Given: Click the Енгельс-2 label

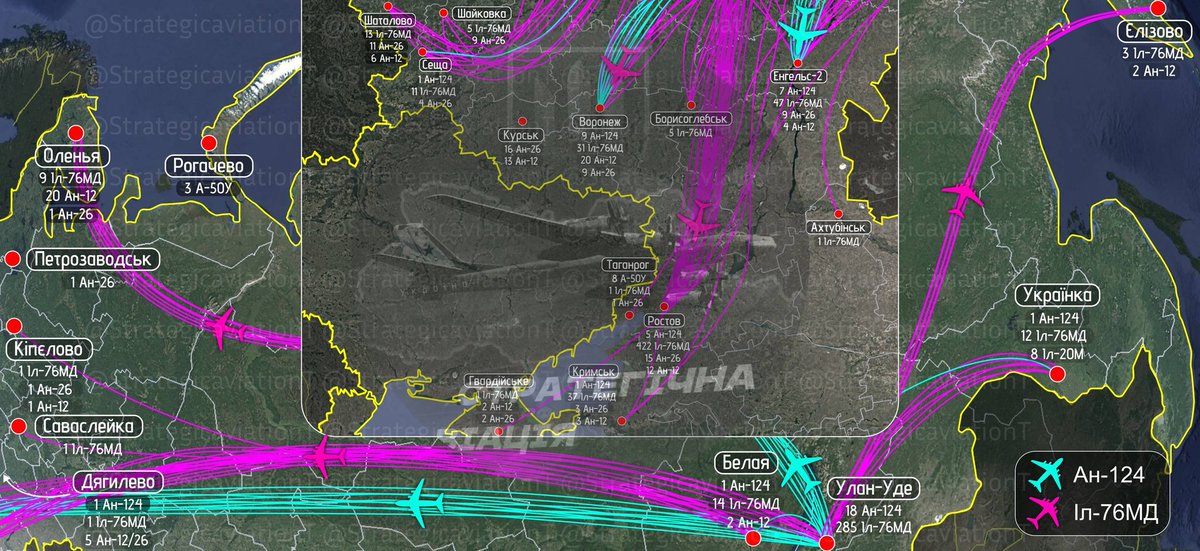Looking at the screenshot, I should pyautogui.click(x=799, y=76).
